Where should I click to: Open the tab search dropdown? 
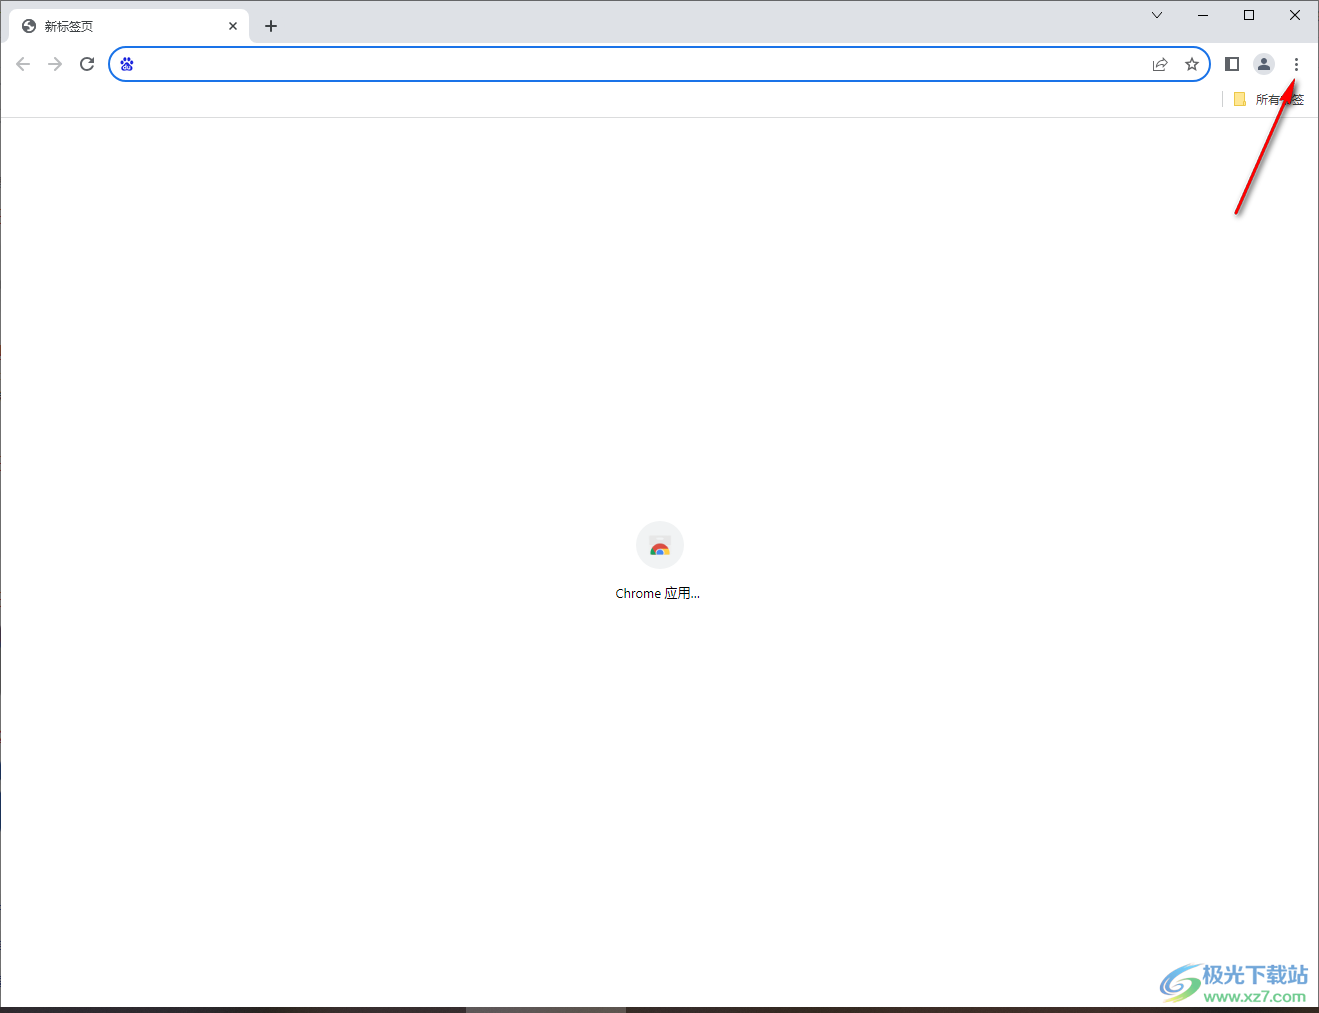1157,15
